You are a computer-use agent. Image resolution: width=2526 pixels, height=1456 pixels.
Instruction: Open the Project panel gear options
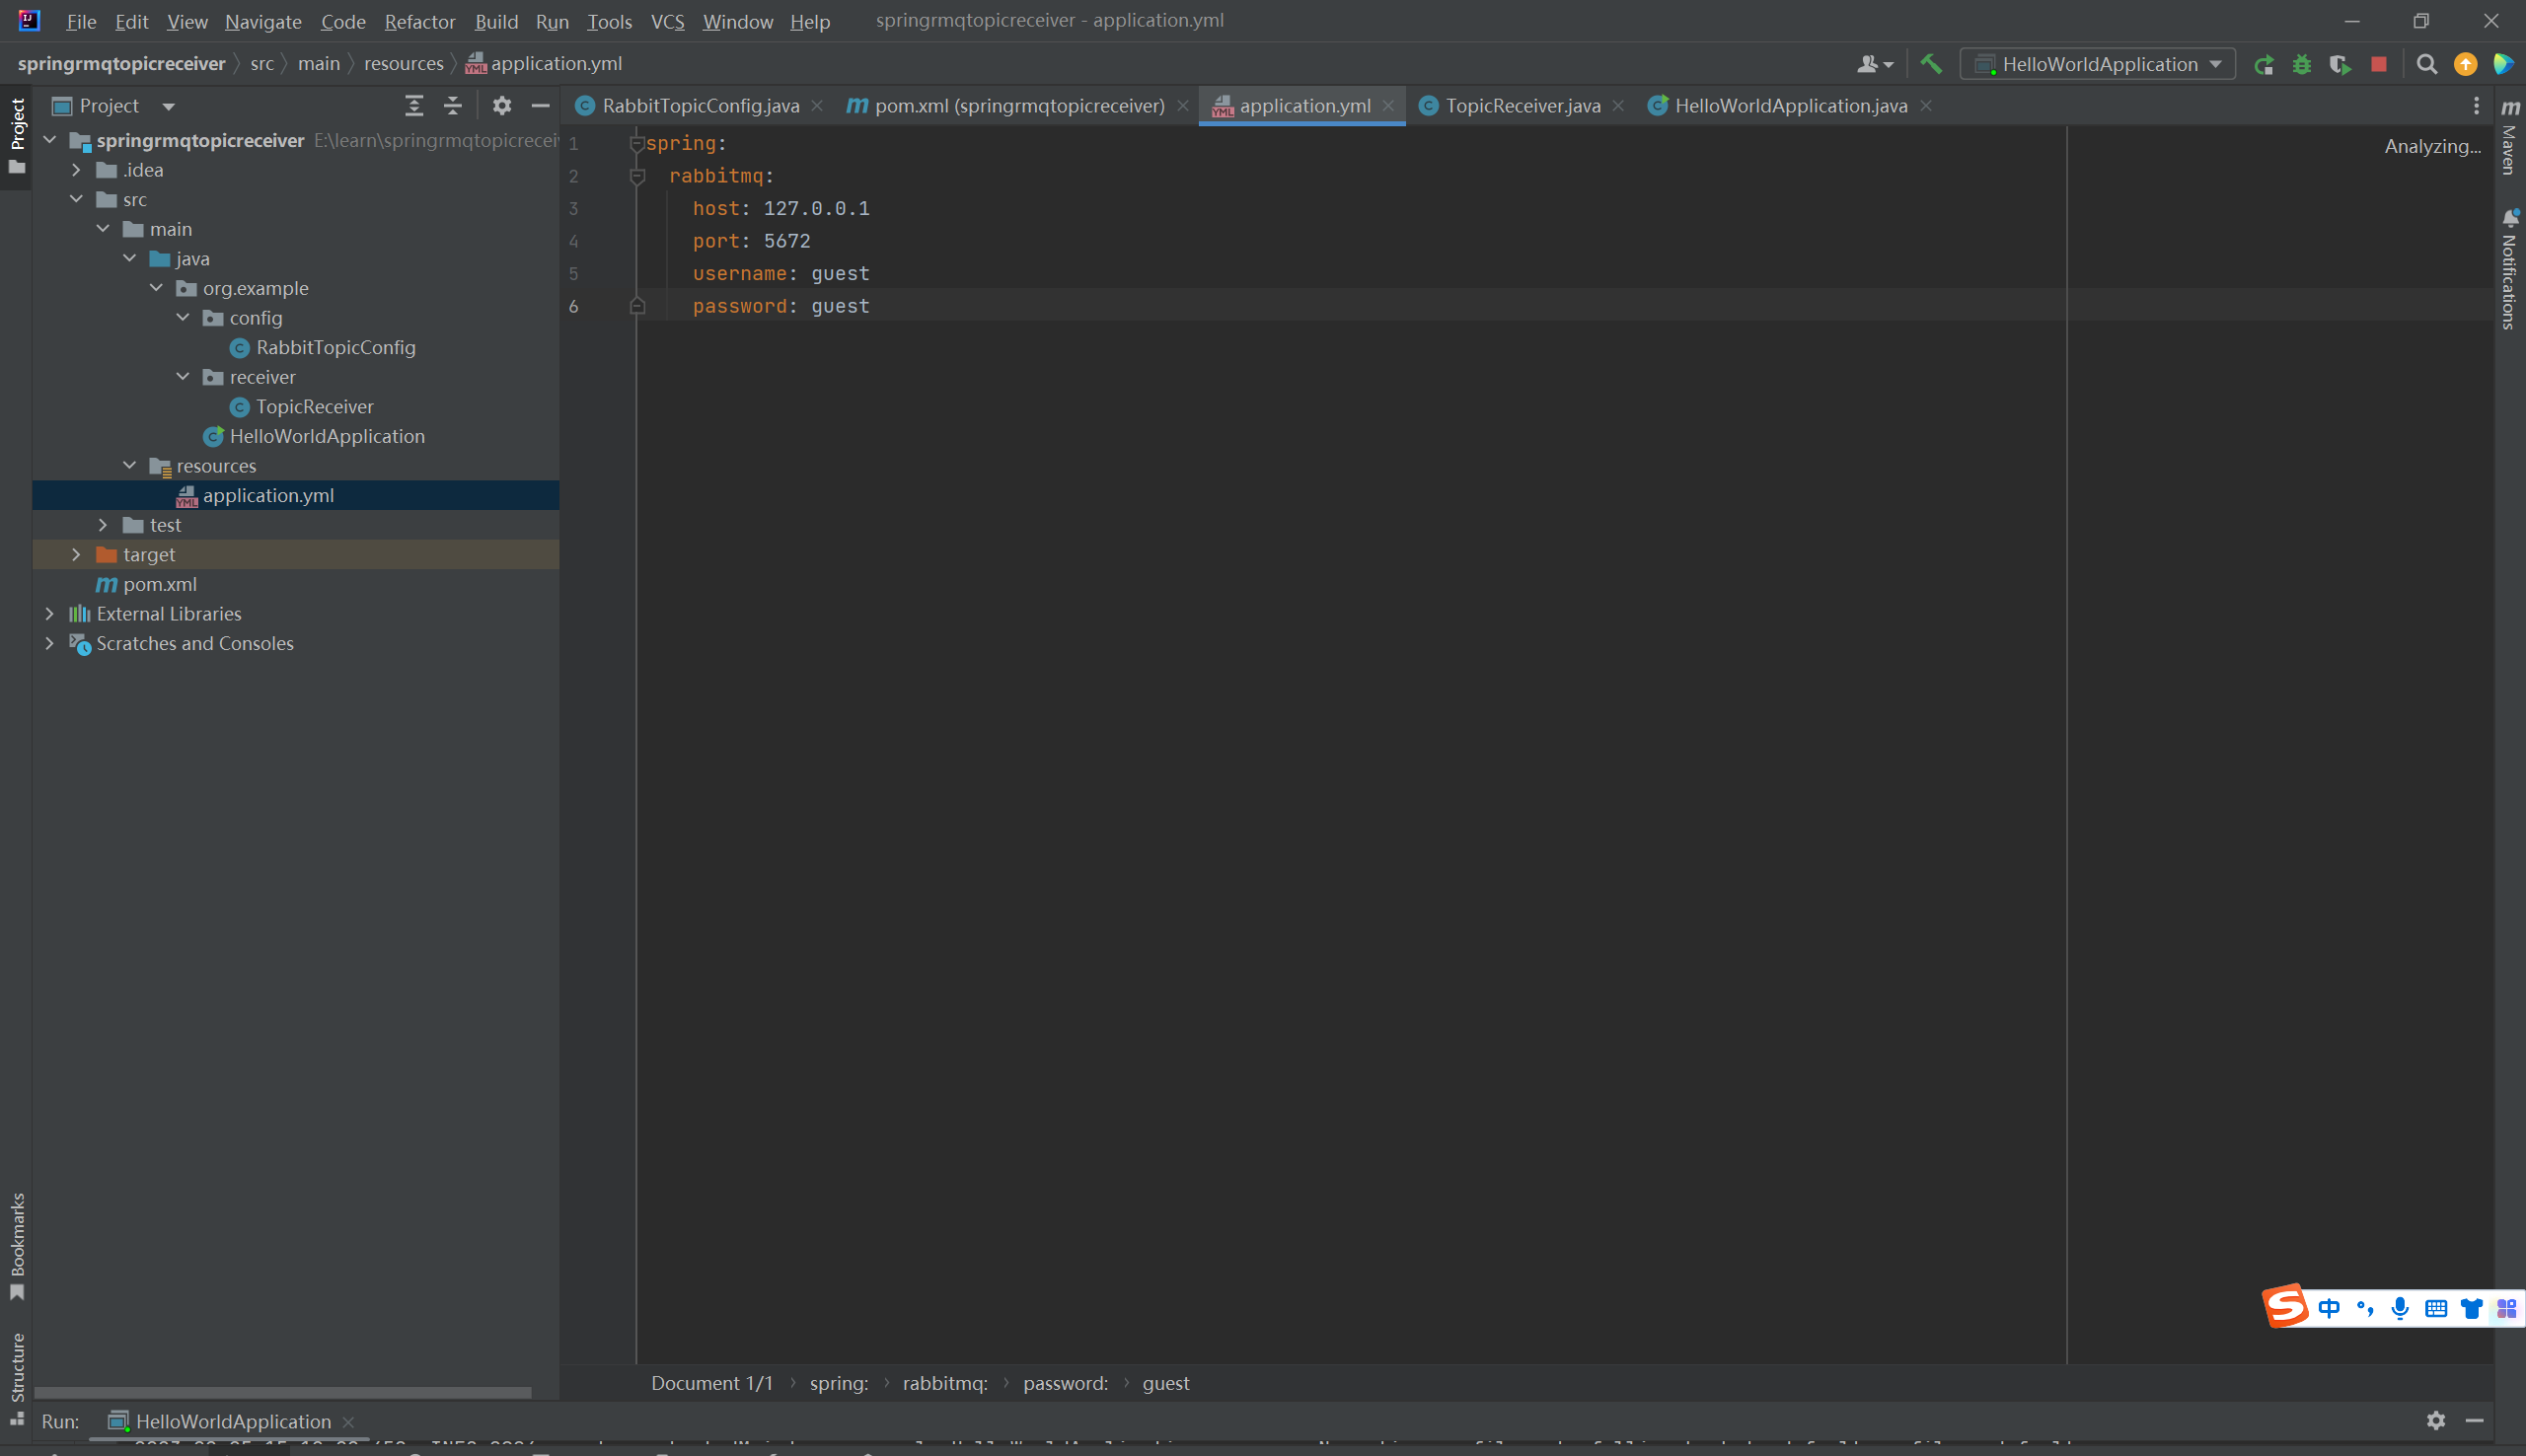pos(502,106)
